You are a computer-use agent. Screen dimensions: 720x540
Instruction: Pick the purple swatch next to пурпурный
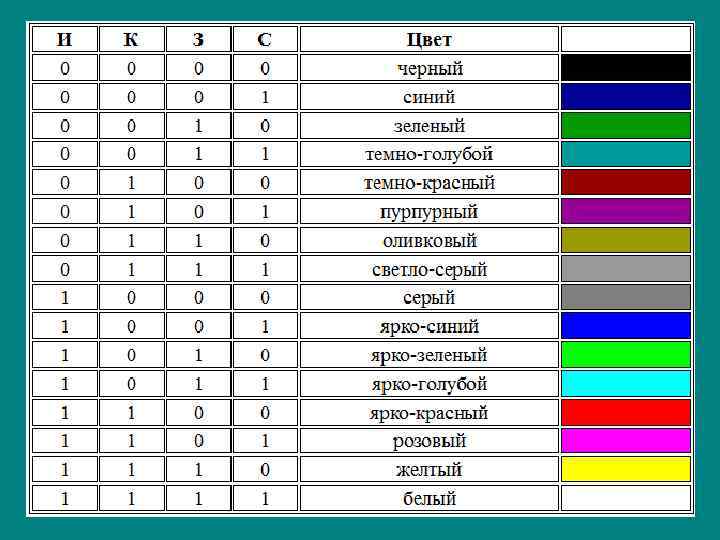(626, 211)
